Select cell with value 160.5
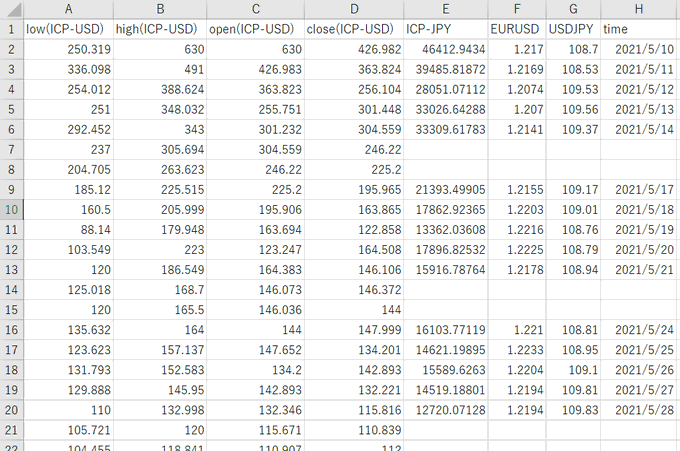The width and height of the screenshot is (680, 451). coord(69,210)
